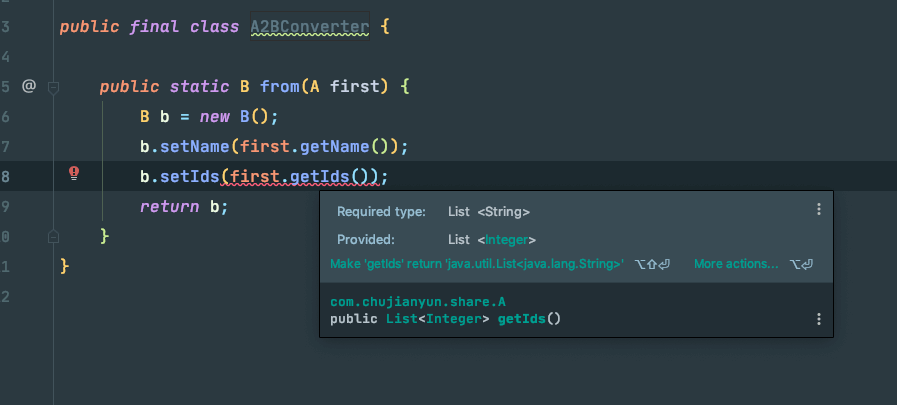The image size is (897, 405).
Task: Click Integer in the Provided type row
Action: 508,240
